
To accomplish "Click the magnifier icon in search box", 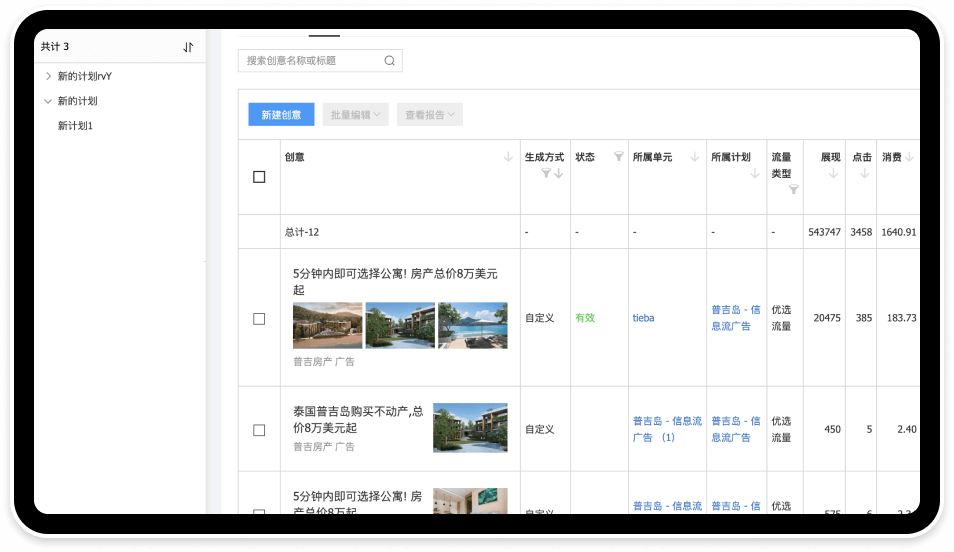I will (x=390, y=61).
